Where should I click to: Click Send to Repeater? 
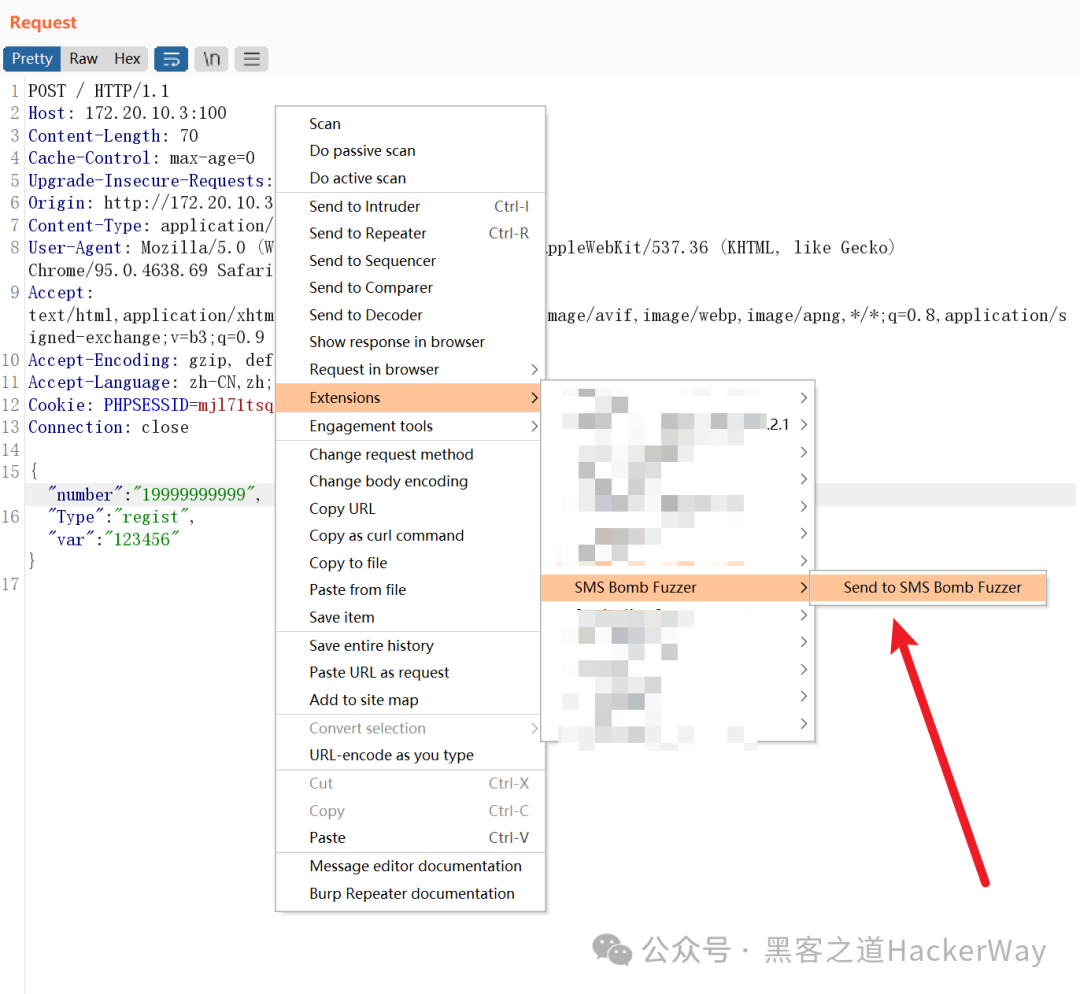tap(411, 234)
